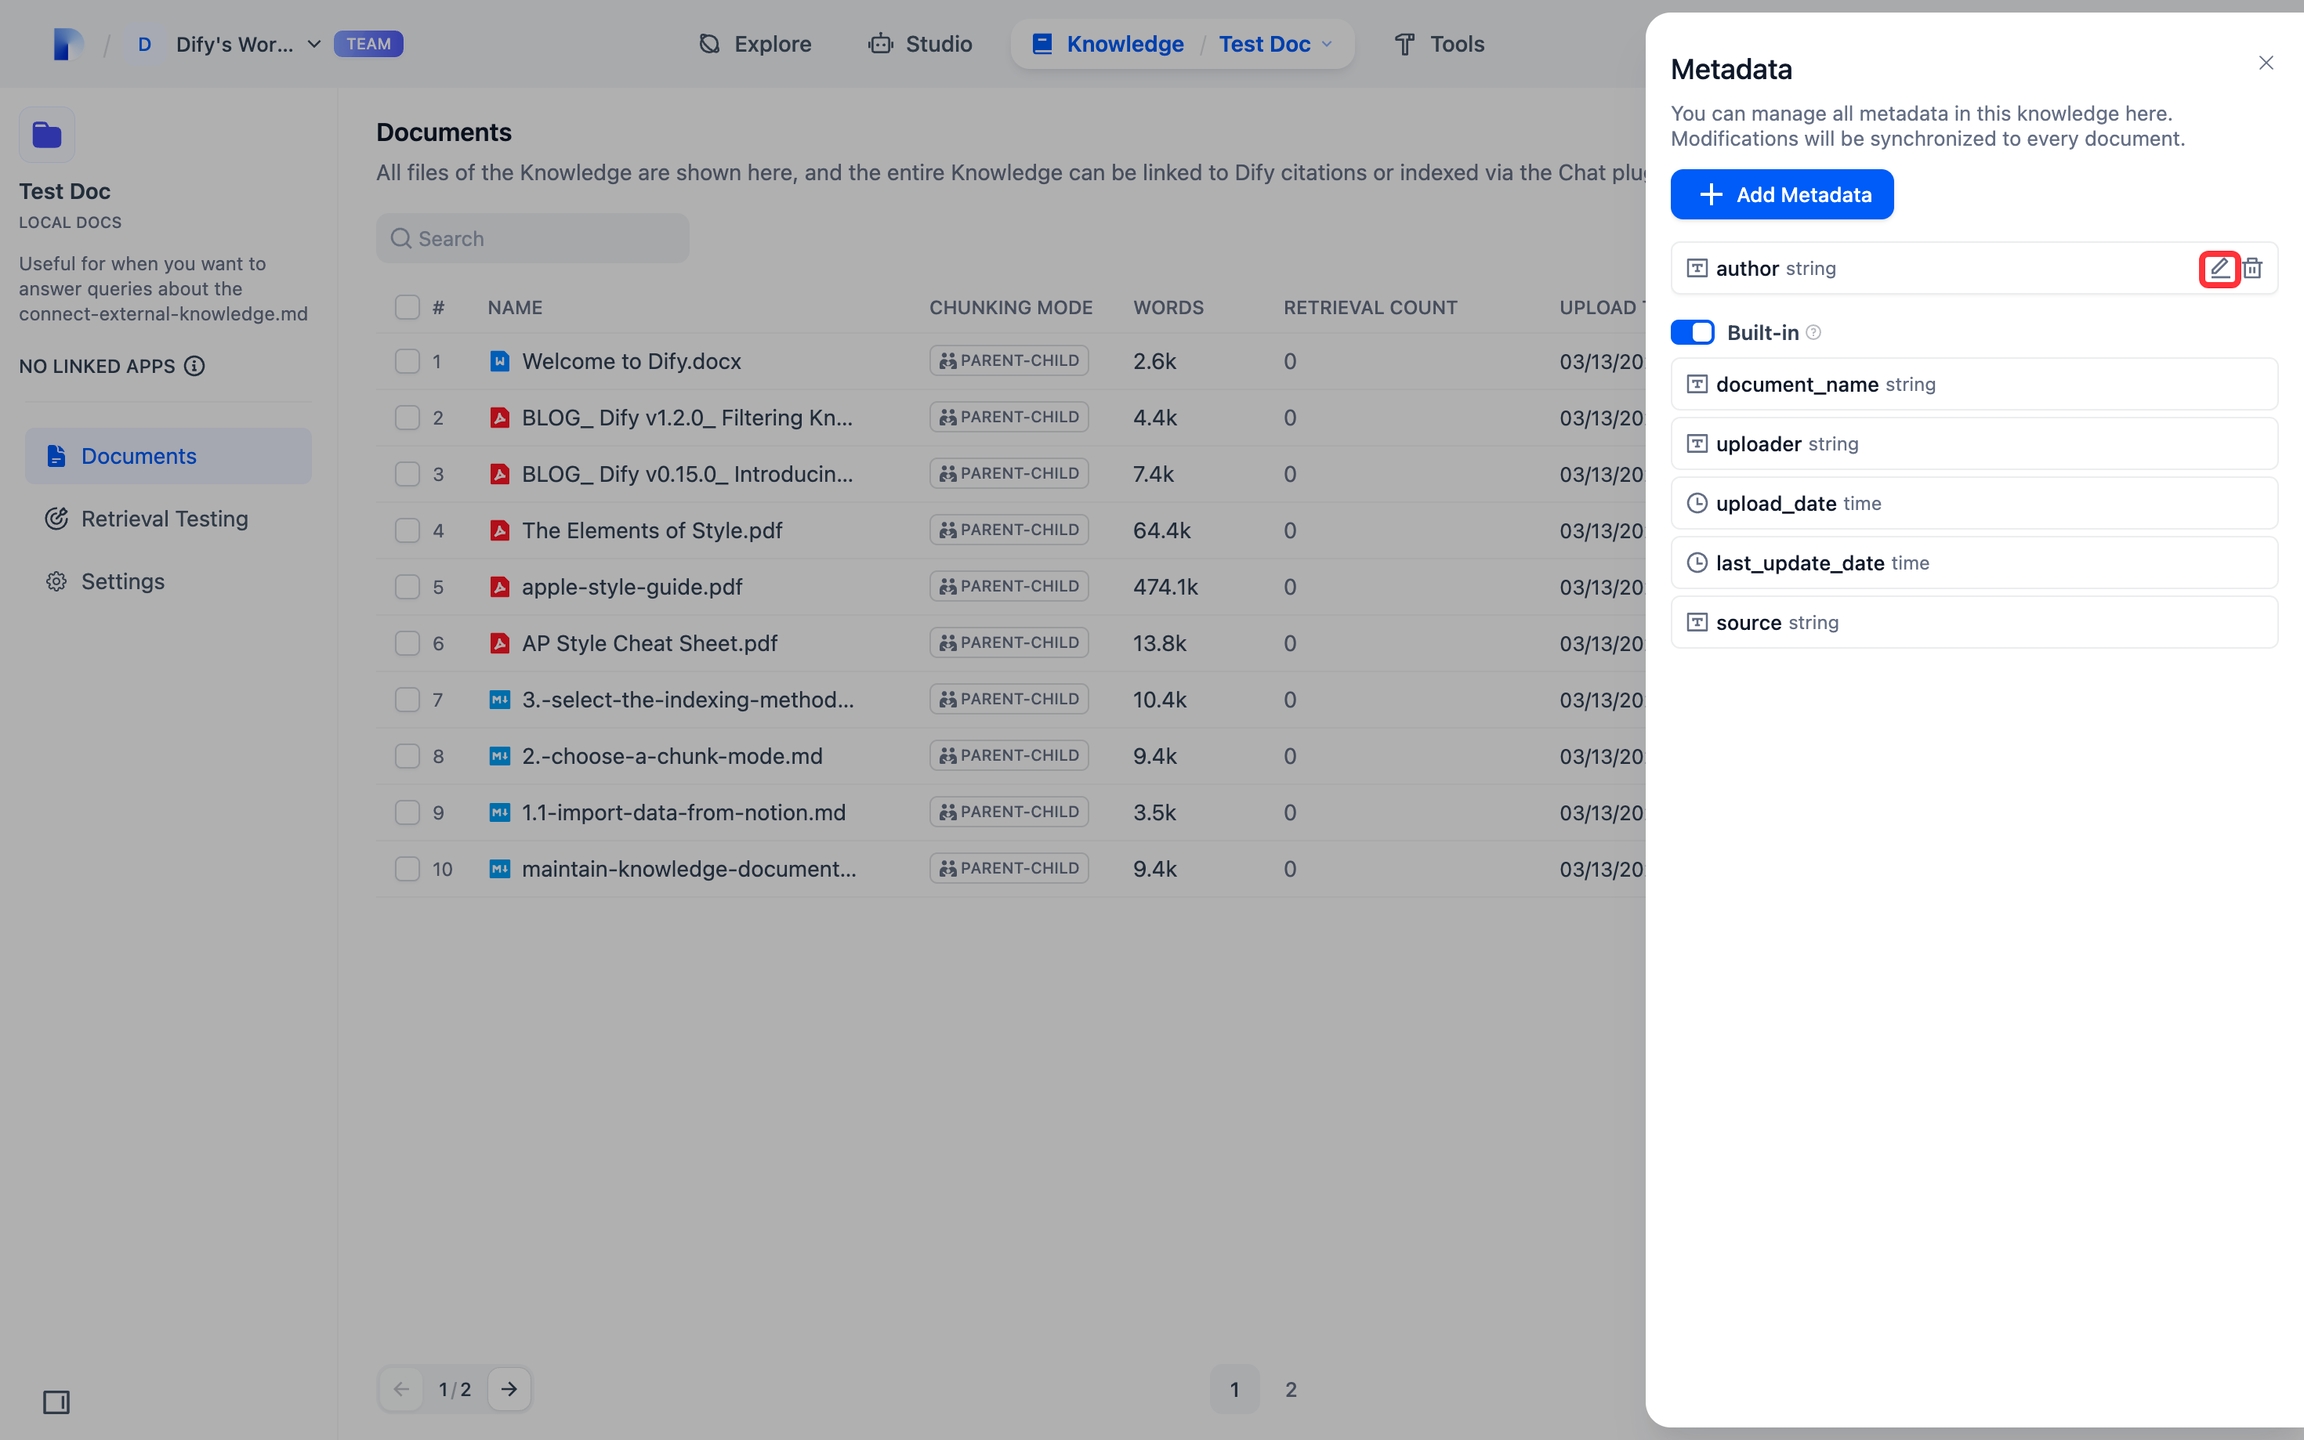
Task: Click the Test Doc folder icon
Action: (x=47, y=135)
